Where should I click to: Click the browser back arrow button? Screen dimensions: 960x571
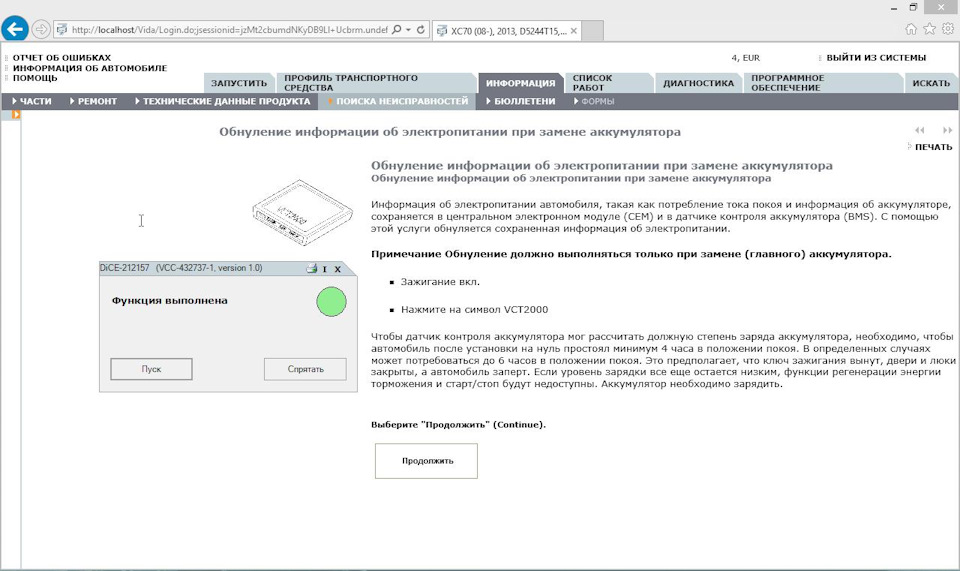click(x=15, y=29)
